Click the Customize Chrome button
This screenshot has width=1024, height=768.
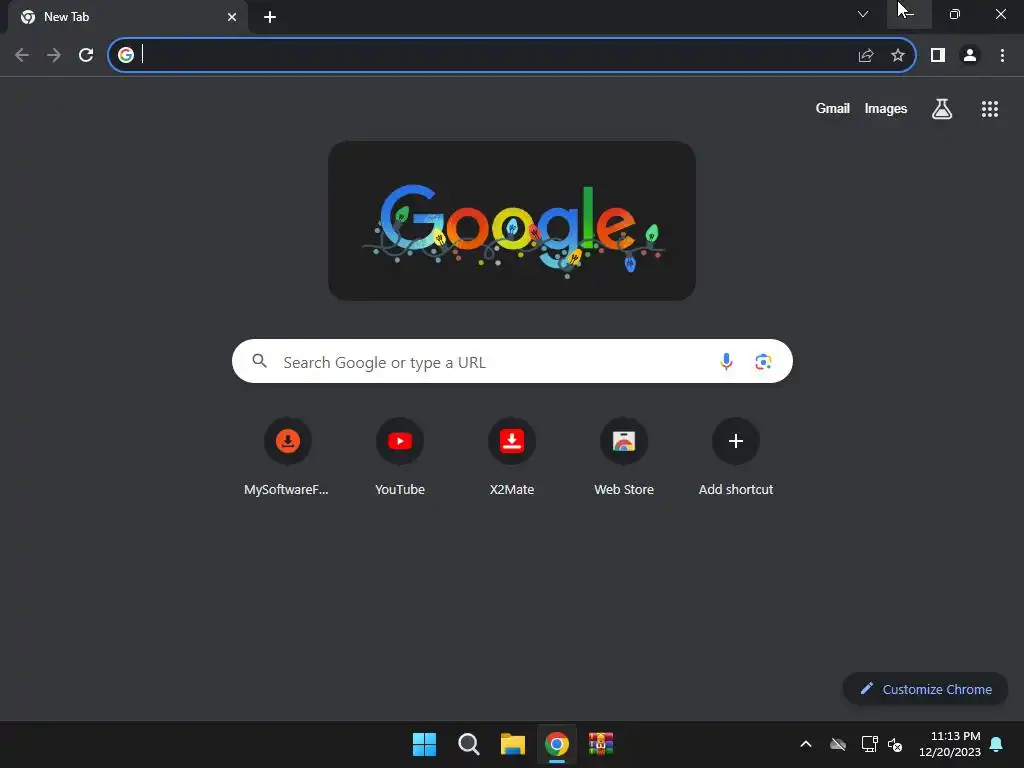click(925, 689)
